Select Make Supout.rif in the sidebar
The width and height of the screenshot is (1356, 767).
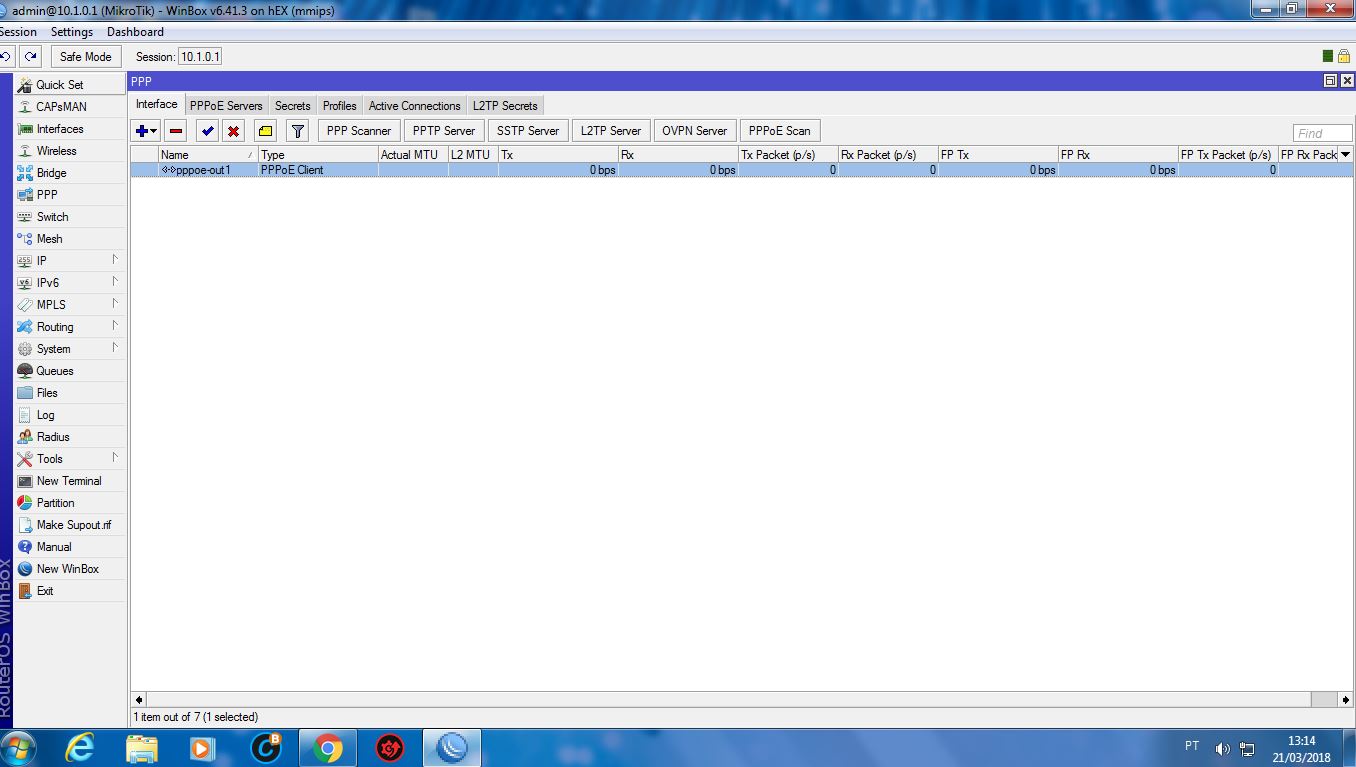click(x=70, y=525)
